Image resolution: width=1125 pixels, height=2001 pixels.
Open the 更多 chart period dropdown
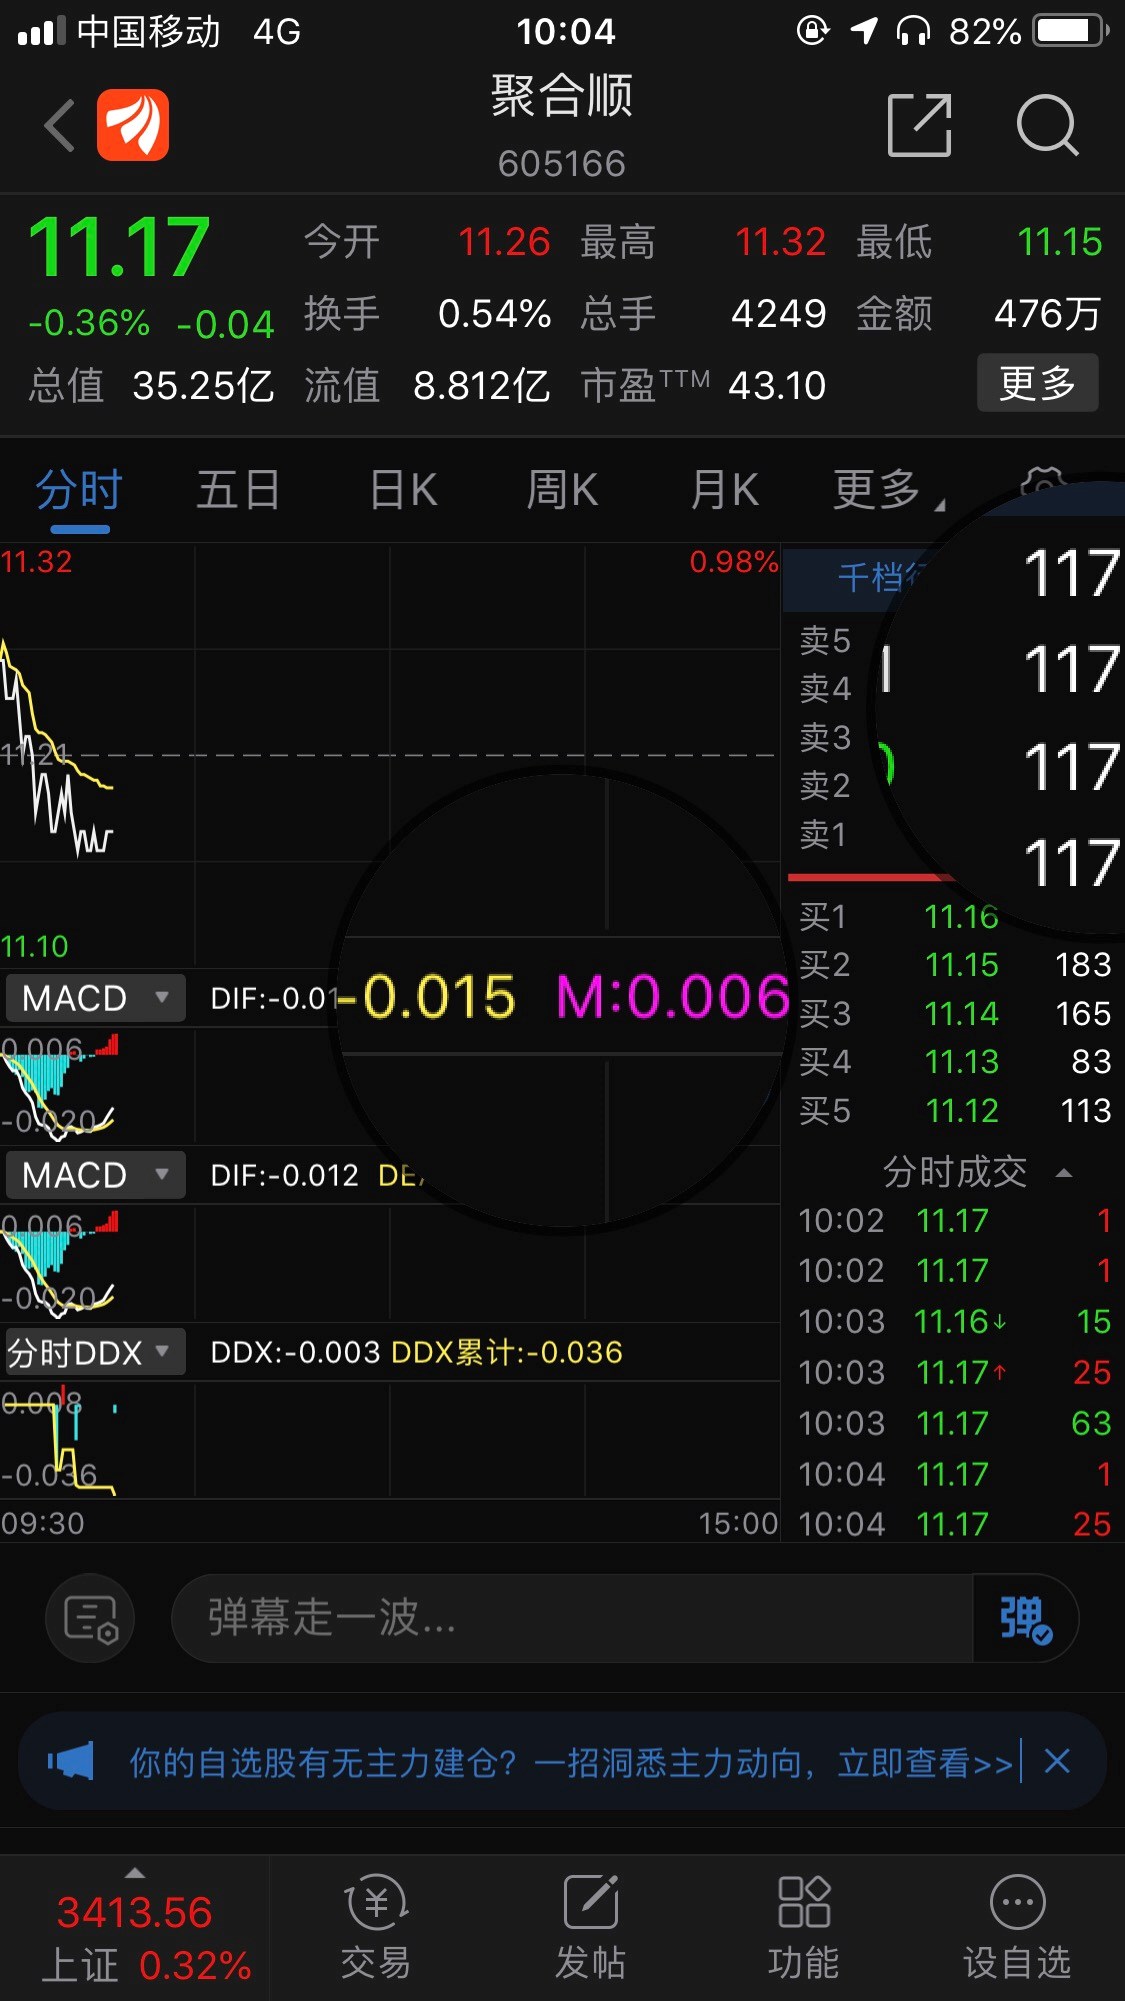tap(888, 490)
